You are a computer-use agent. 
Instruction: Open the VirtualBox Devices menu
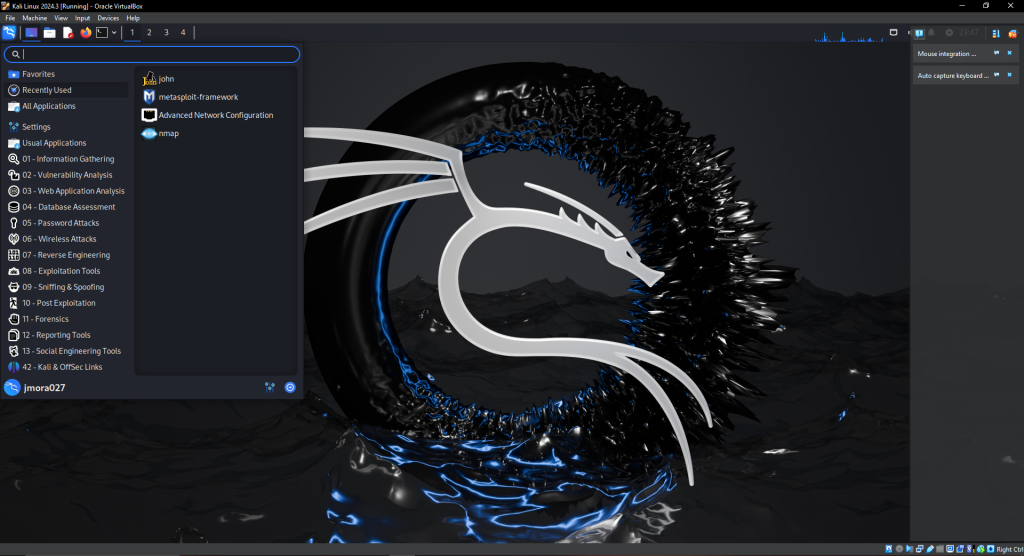(x=108, y=18)
